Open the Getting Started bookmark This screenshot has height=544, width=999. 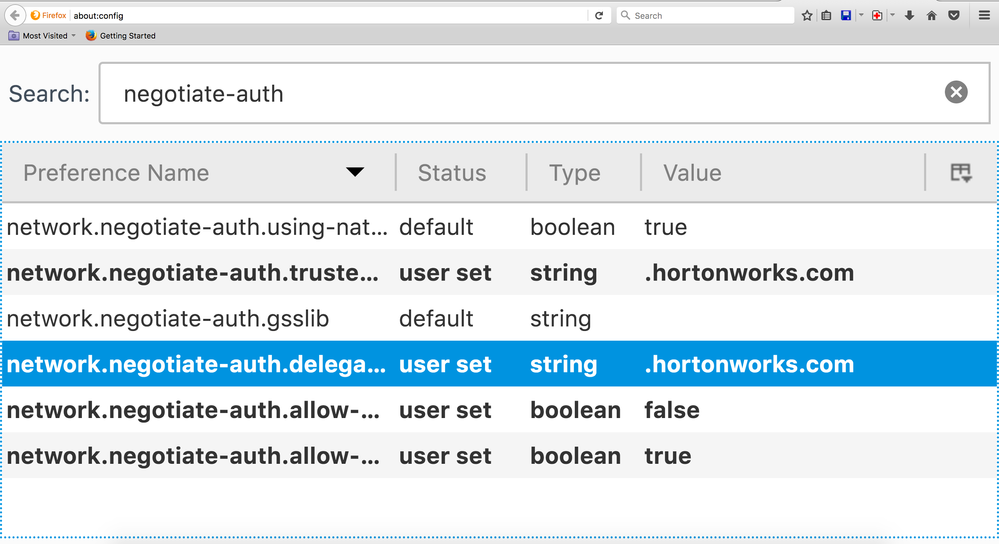point(121,36)
